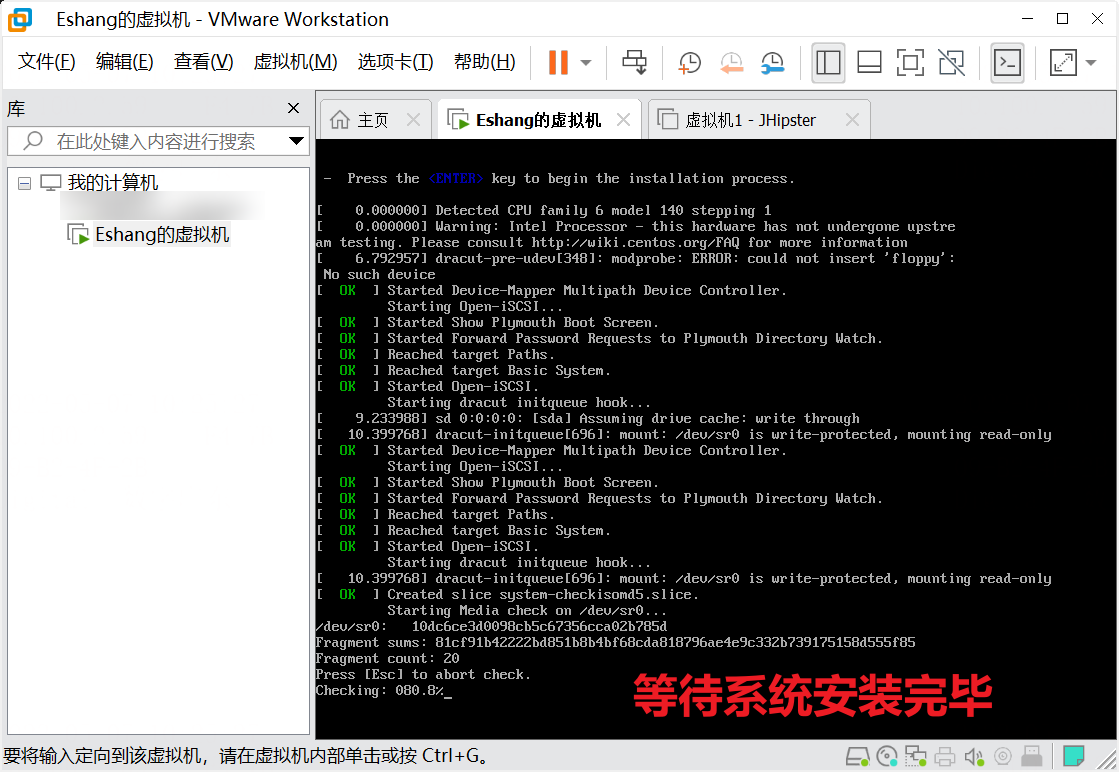This screenshot has width=1119, height=772.
Task: Click the CD/DVD drive status icon
Action: [x=887, y=756]
